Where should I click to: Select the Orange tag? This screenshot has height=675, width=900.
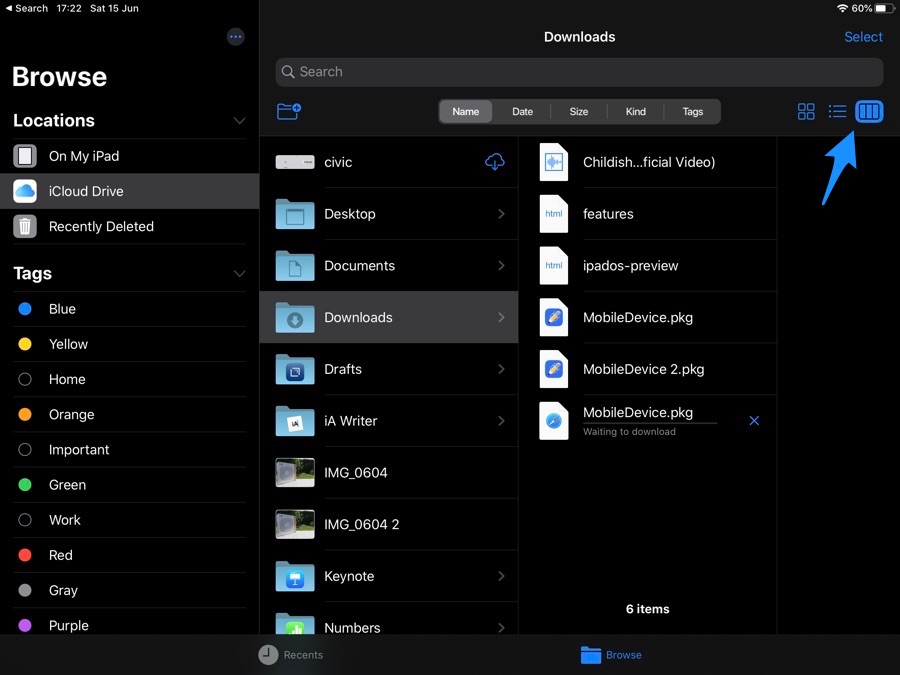pos(130,414)
